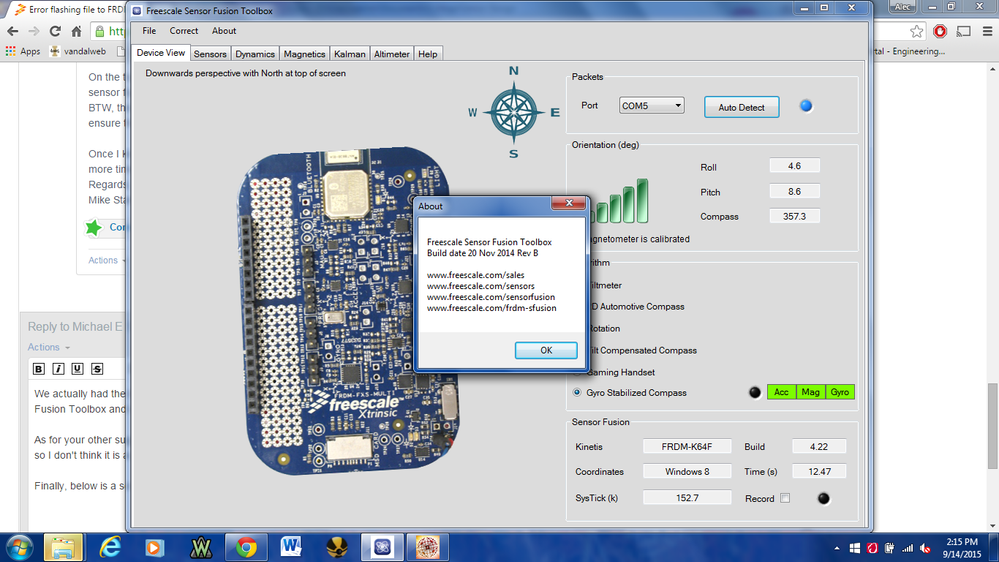Click www.freescale.com/frdm-sfusion in About dialog
The image size is (999, 562).
point(491,308)
